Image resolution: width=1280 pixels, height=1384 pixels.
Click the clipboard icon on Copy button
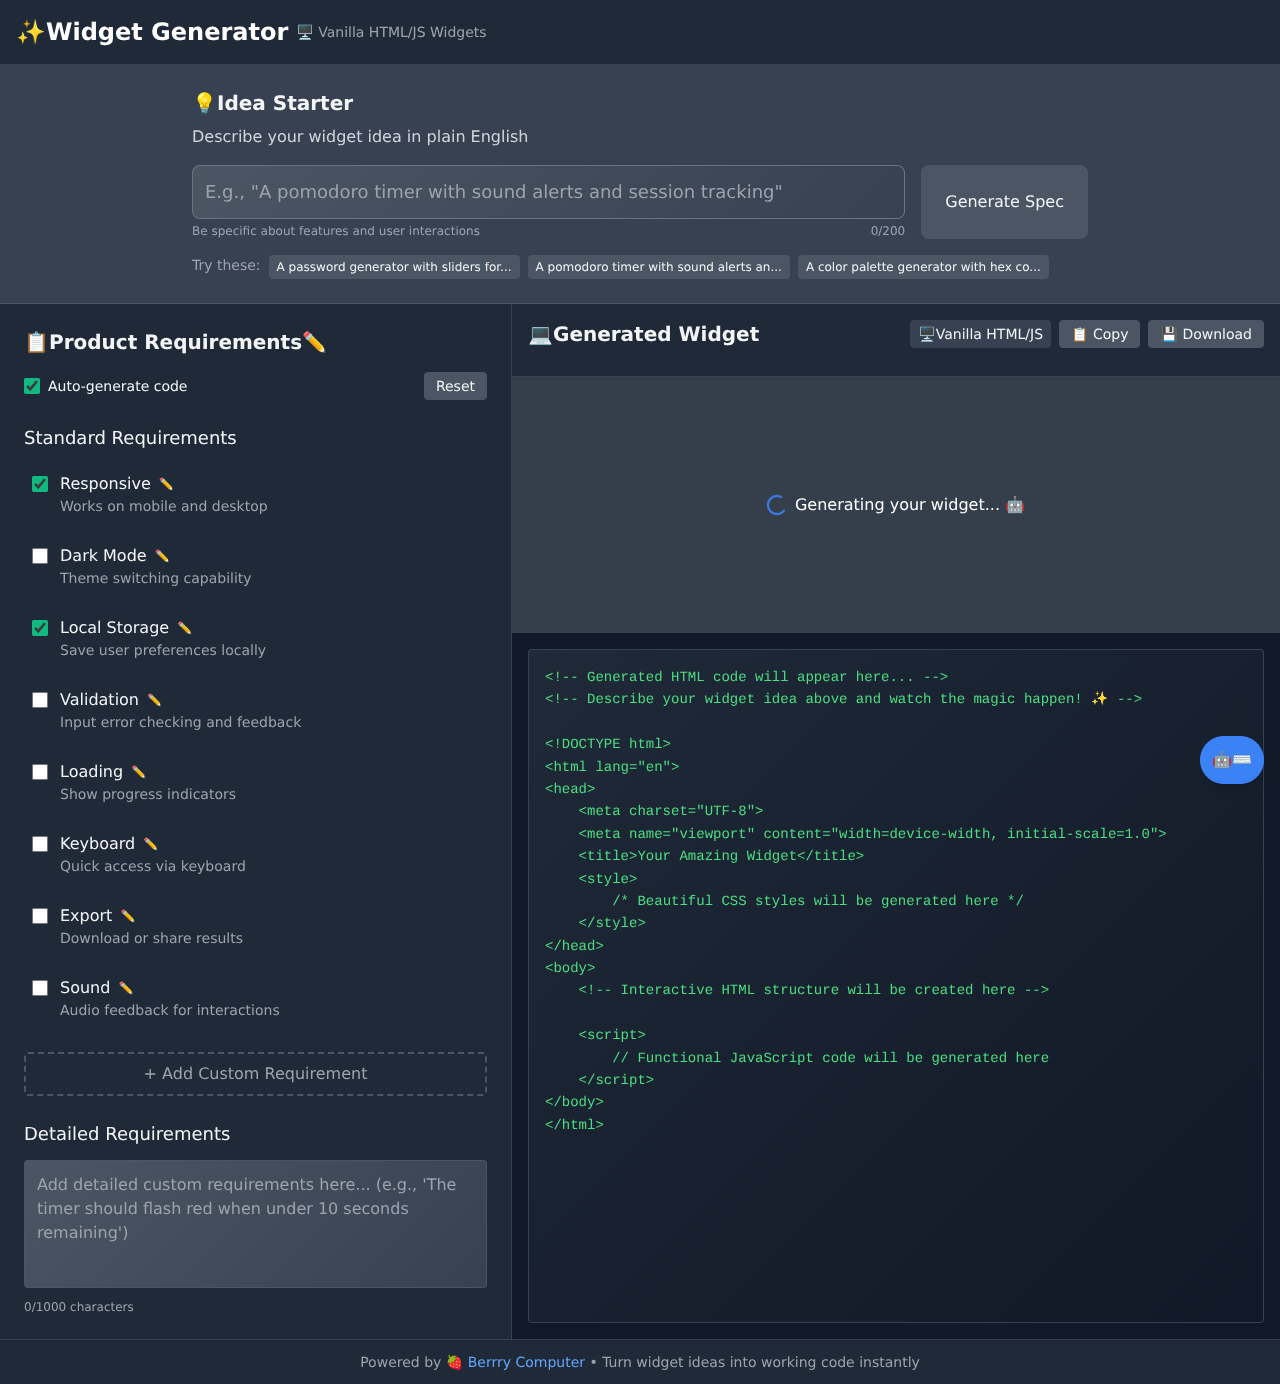1078,334
